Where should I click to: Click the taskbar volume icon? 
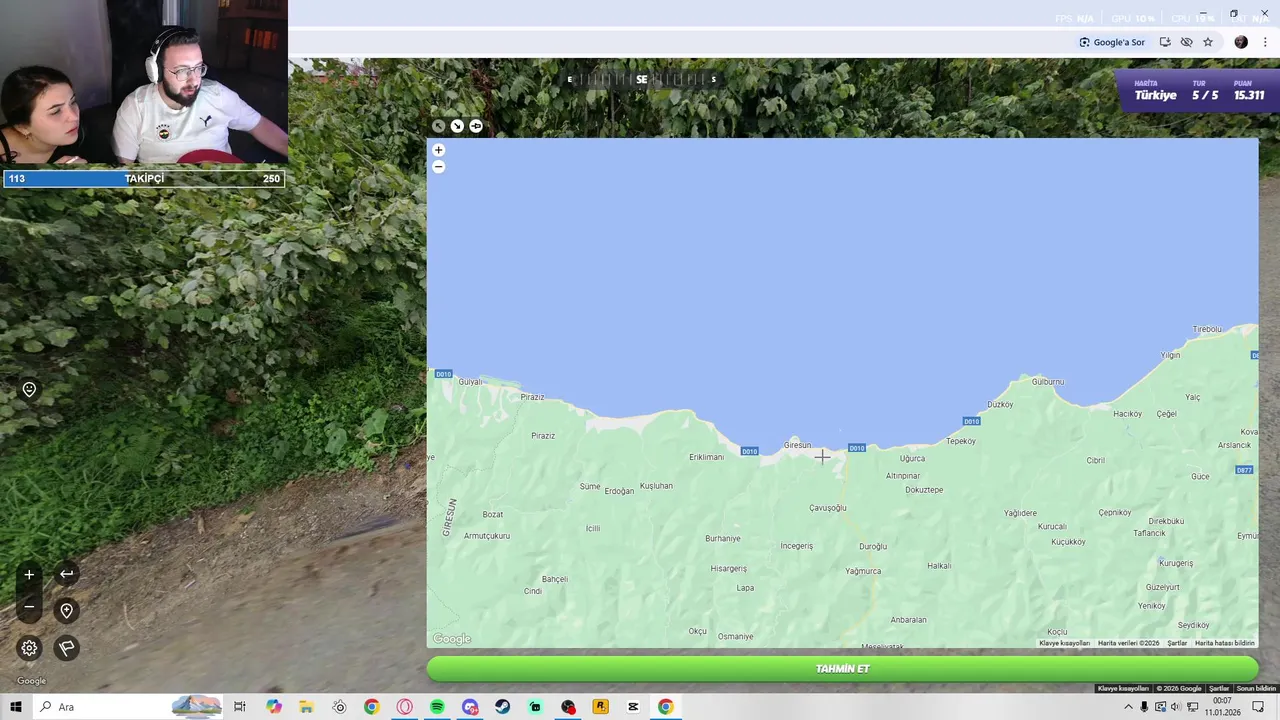tap(1176, 707)
